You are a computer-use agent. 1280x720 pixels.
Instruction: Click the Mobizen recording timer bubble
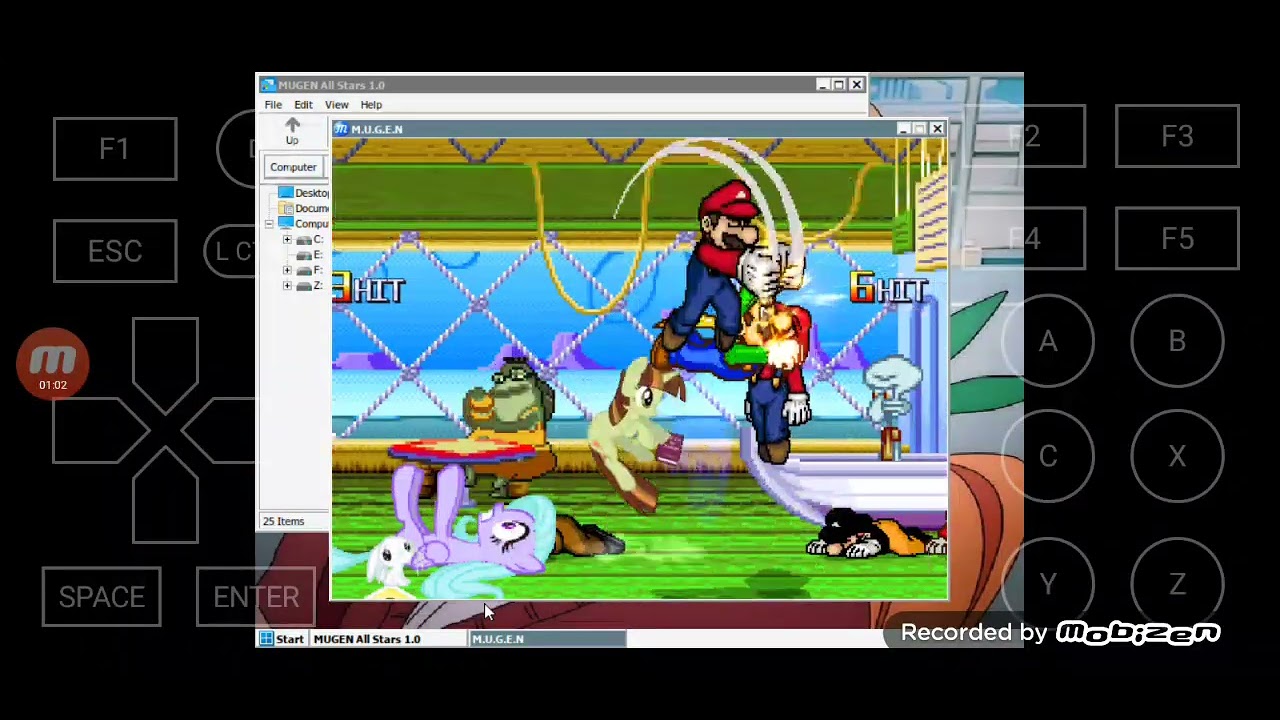(x=53, y=364)
